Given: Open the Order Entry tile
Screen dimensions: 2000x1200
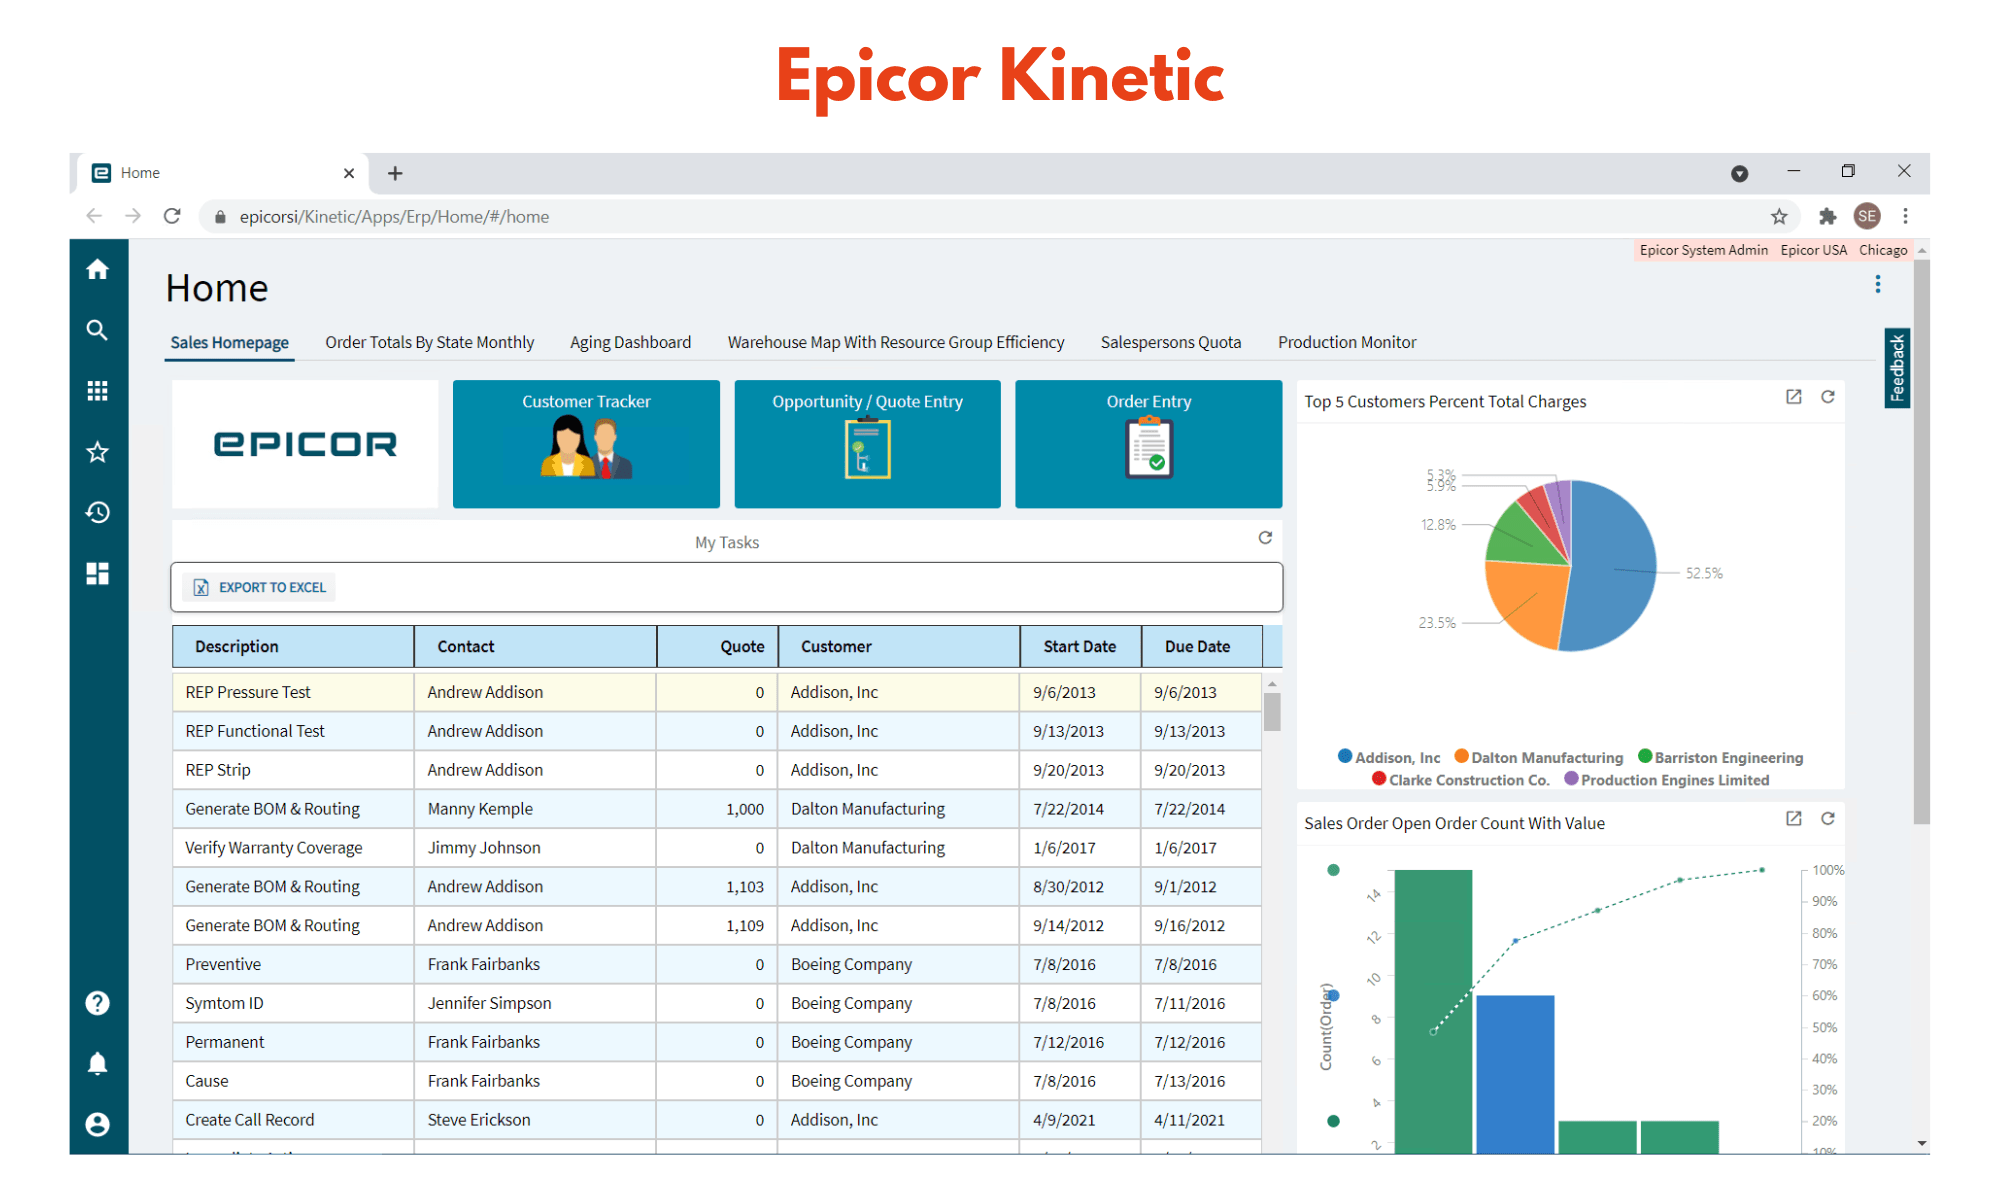Looking at the screenshot, I should point(1148,444).
